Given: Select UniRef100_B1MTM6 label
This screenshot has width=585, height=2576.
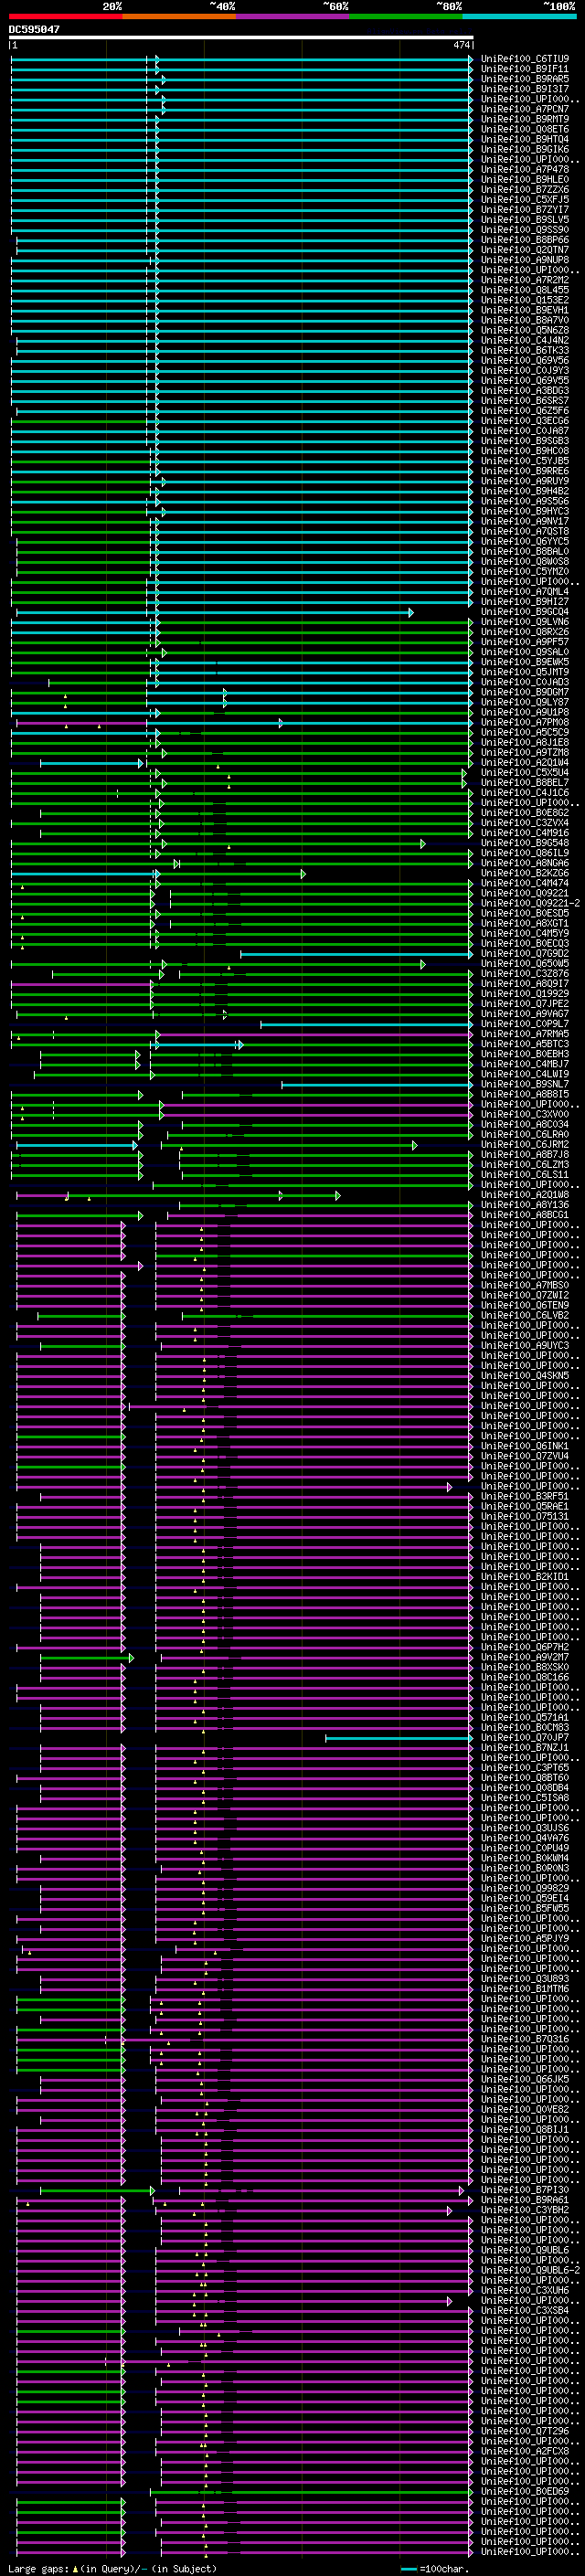Looking at the screenshot, I should pyautogui.click(x=525, y=1988).
